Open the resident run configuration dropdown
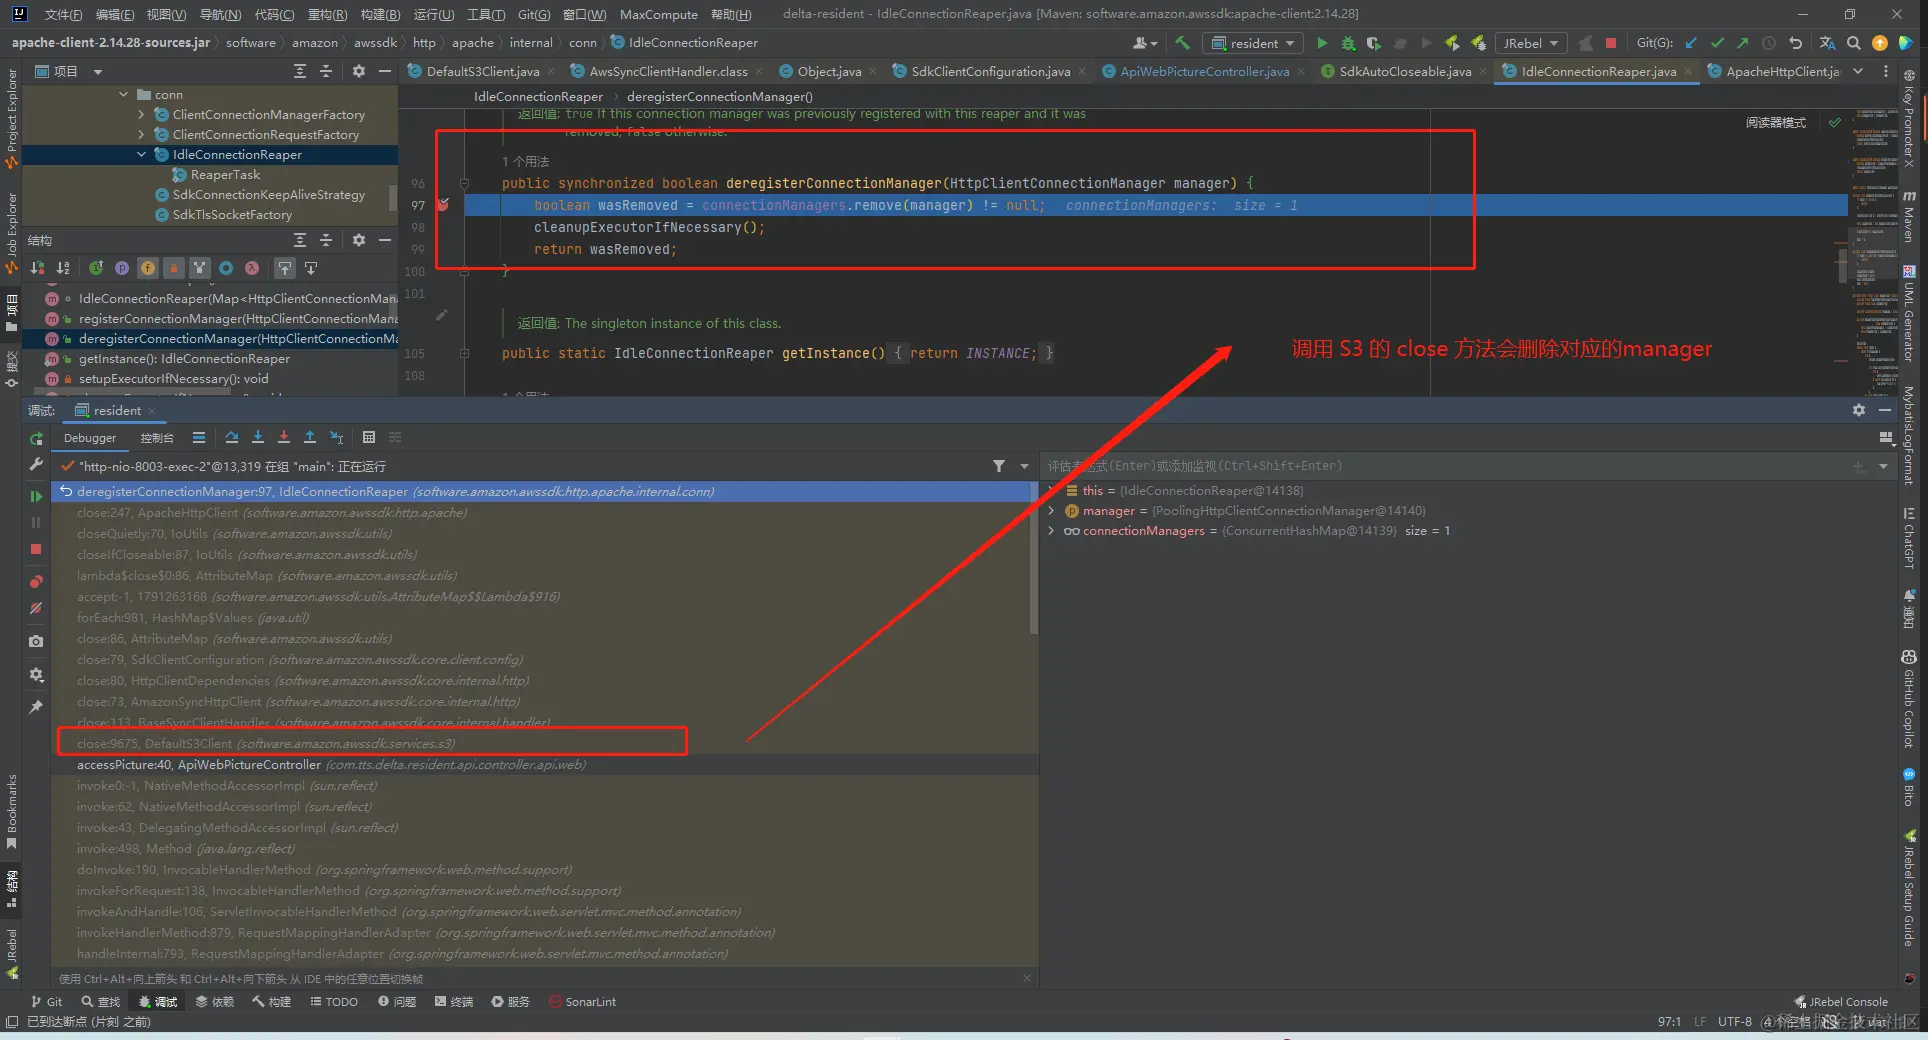The image size is (1928, 1040). pyautogui.click(x=1254, y=43)
